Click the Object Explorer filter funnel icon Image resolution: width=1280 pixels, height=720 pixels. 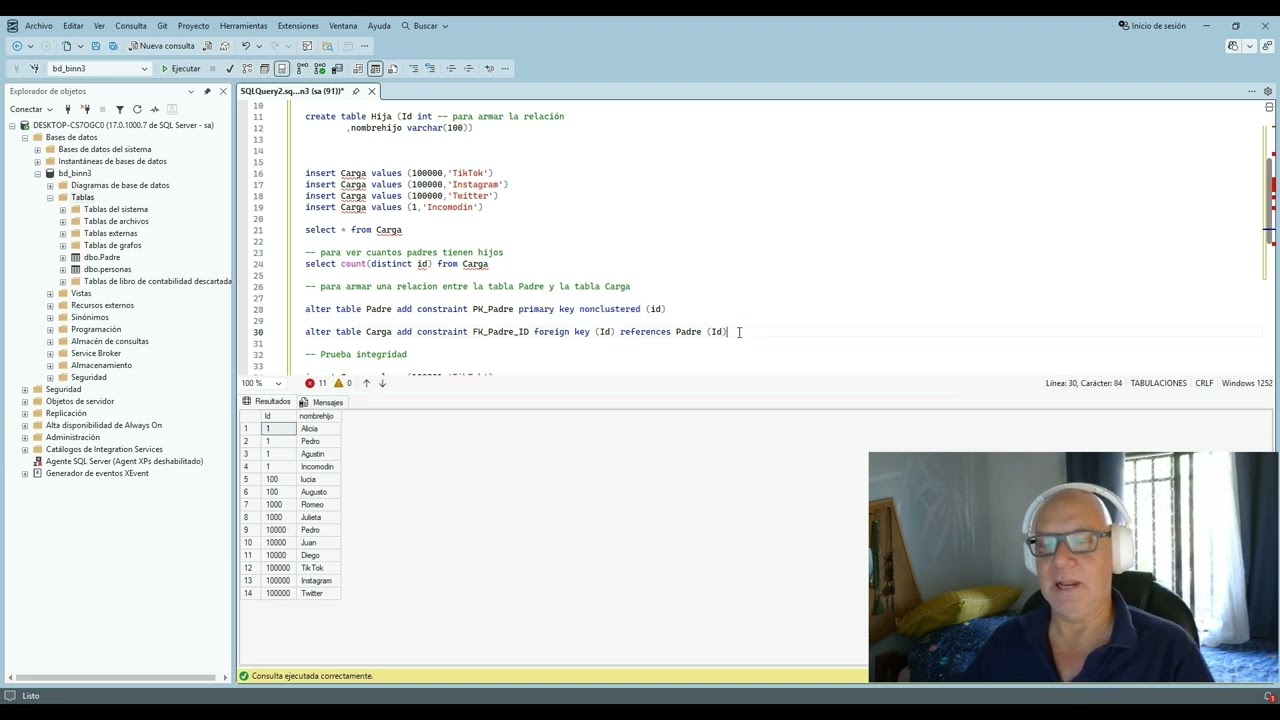click(120, 109)
